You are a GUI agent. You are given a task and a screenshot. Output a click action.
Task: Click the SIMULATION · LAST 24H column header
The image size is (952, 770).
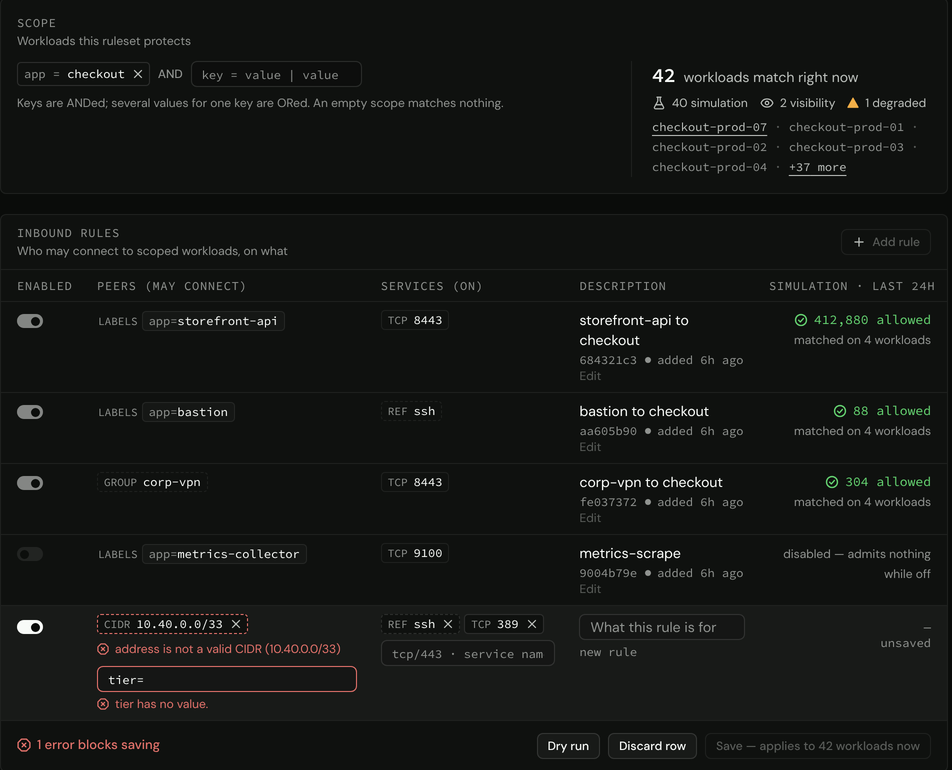(x=852, y=287)
